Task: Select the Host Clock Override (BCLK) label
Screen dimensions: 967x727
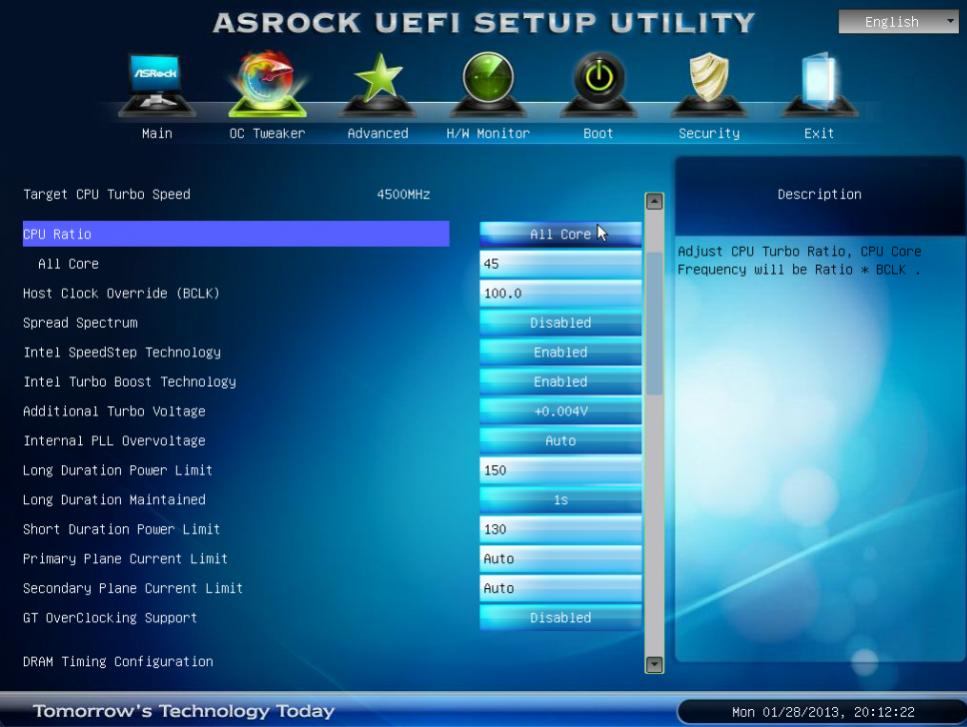Action: 121,294
